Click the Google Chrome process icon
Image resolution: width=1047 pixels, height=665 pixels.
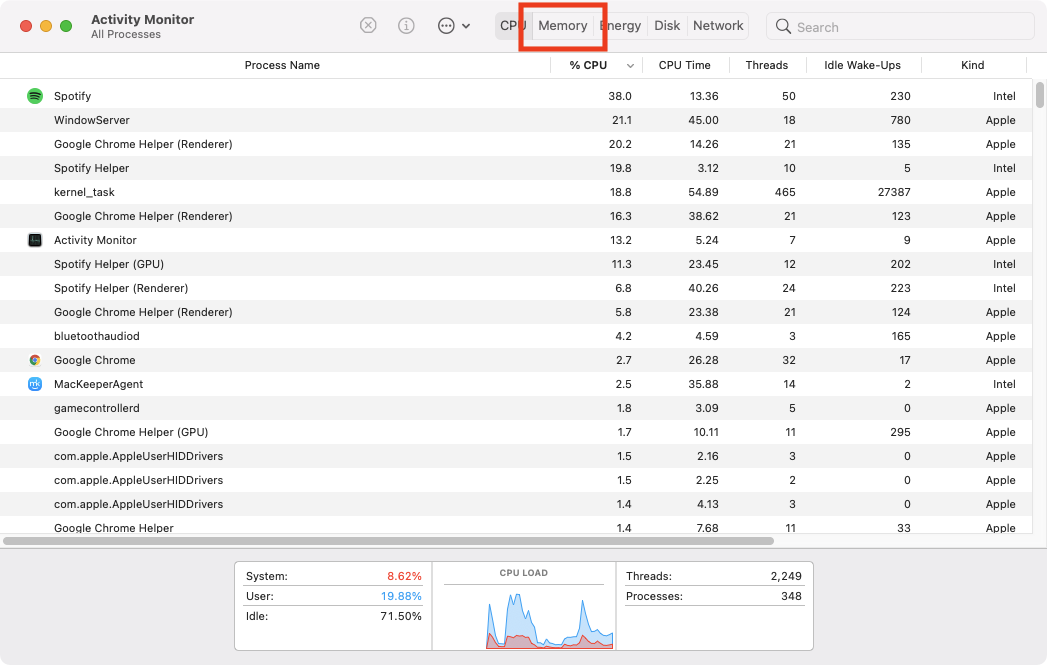[x=35, y=361]
